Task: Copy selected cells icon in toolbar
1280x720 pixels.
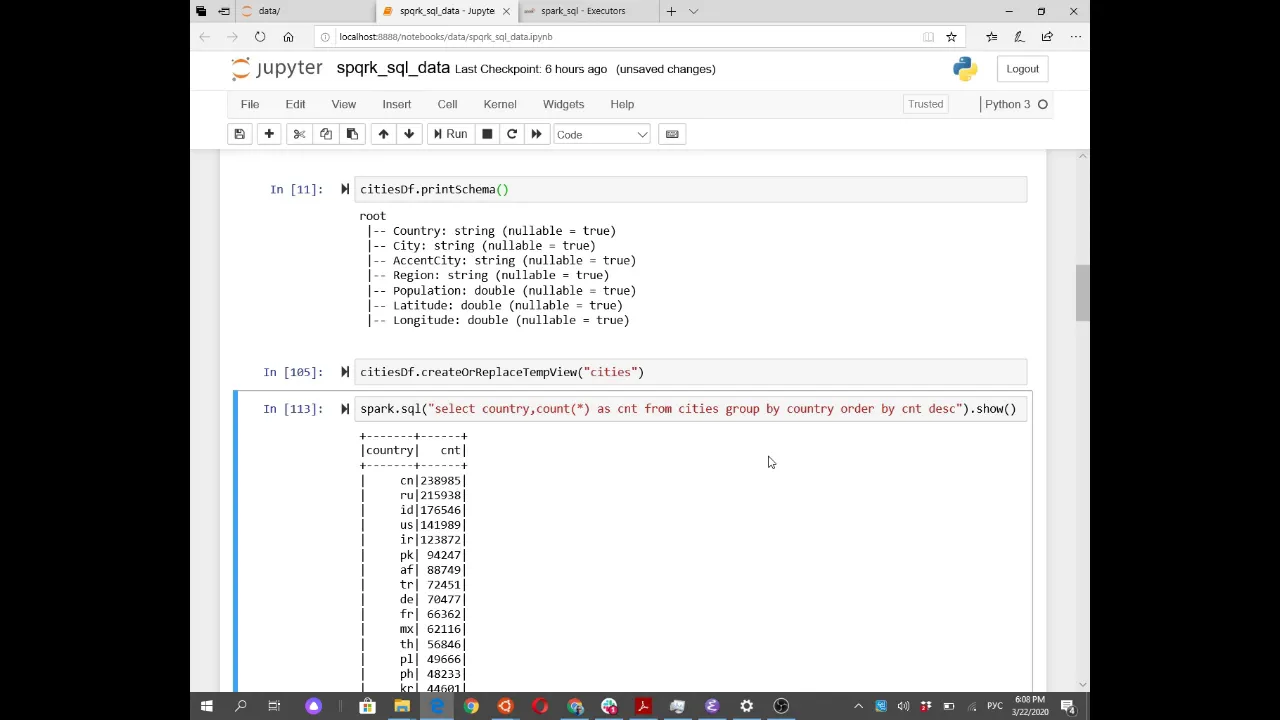Action: (326, 134)
